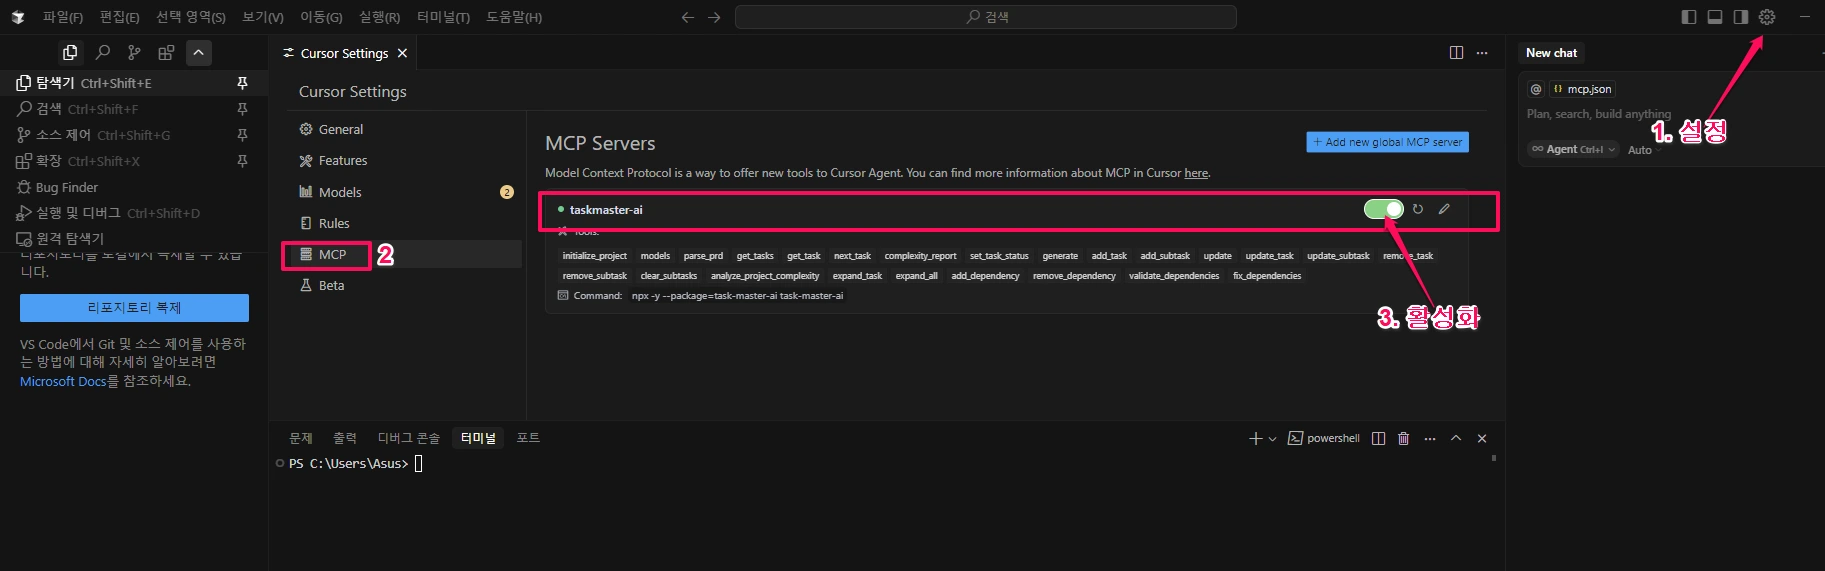Image resolution: width=1825 pixels, height=571 pixels.
Task: Click the parse_prd tool tag
Action: tap(703, 256)
